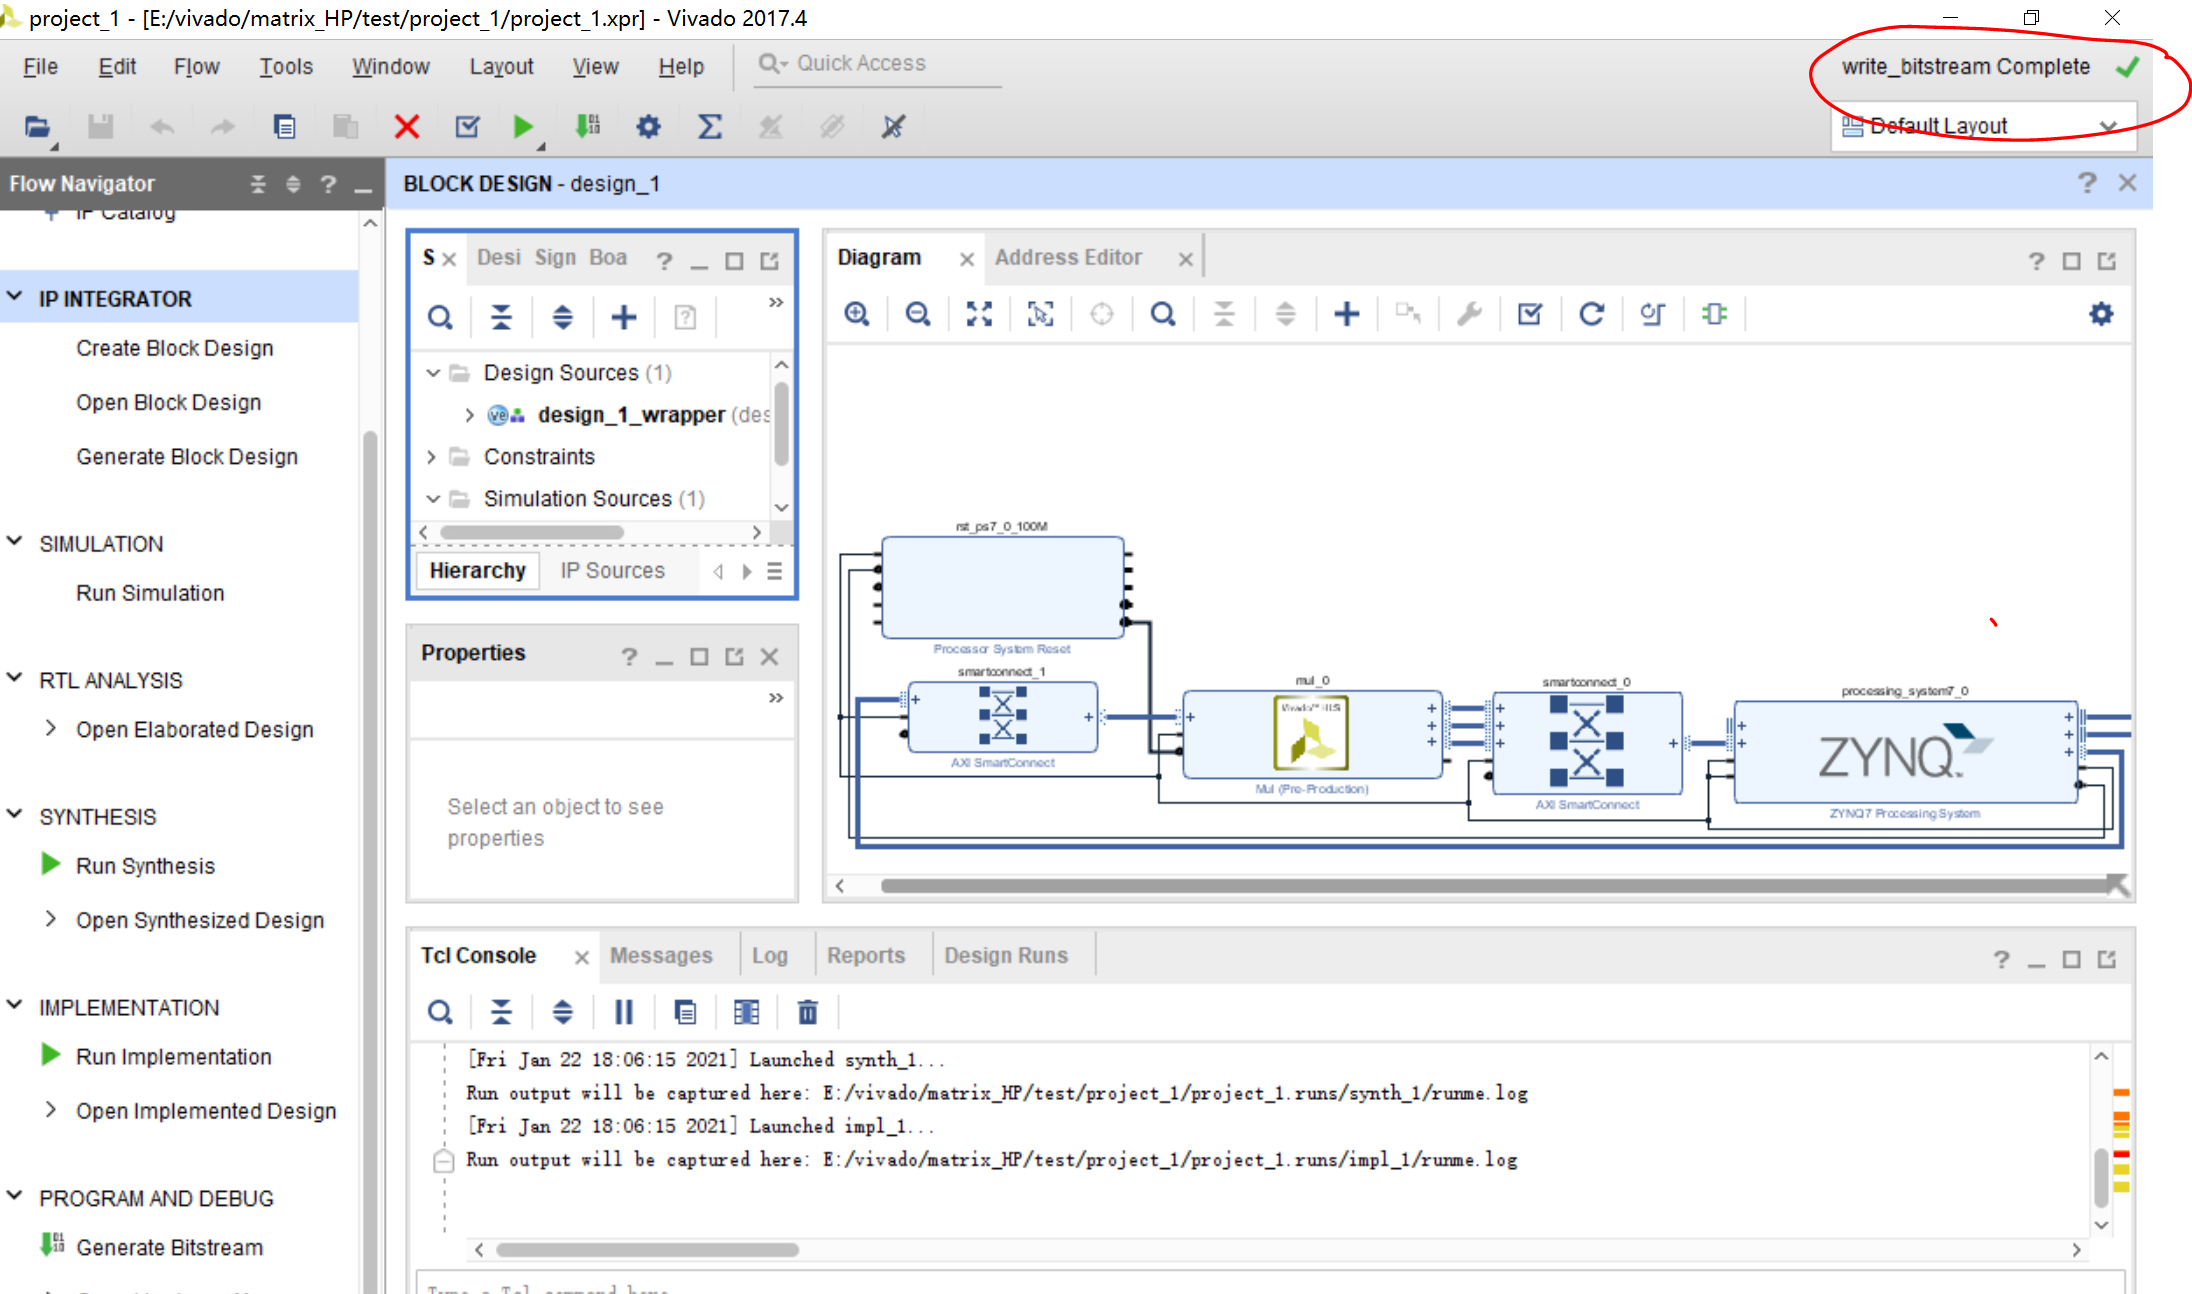The height and width of the screenshot is (1294, 2192).
Task: Clear the Tcl Console with trash icon
Action: (807, 1012)
